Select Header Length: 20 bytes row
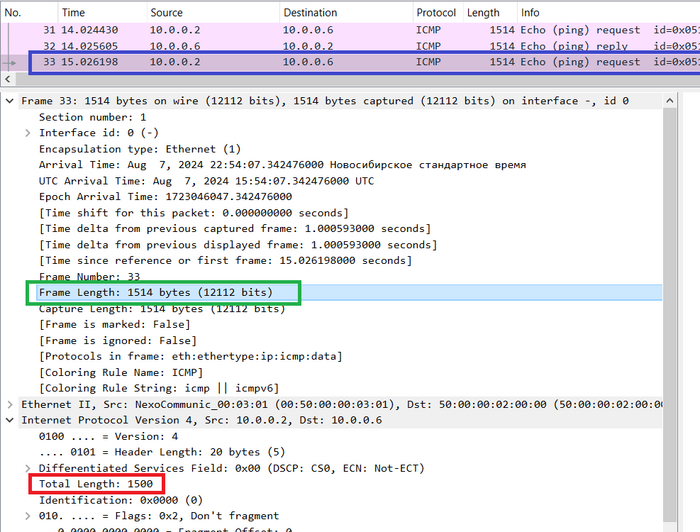 (x=162, y=452)
